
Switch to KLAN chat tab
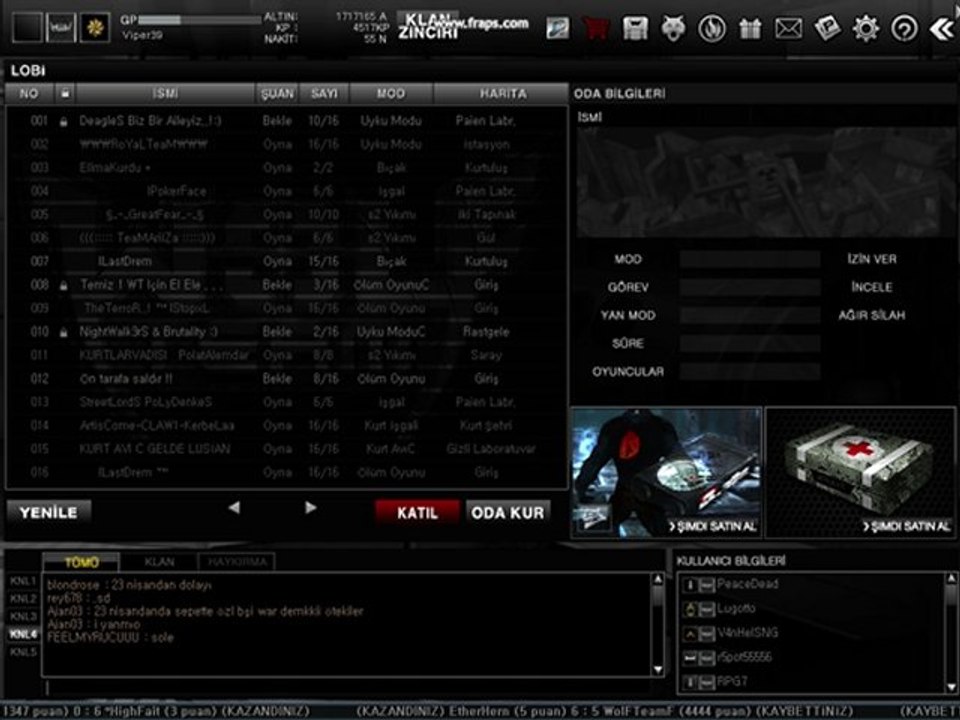click(x=159, y=562)
